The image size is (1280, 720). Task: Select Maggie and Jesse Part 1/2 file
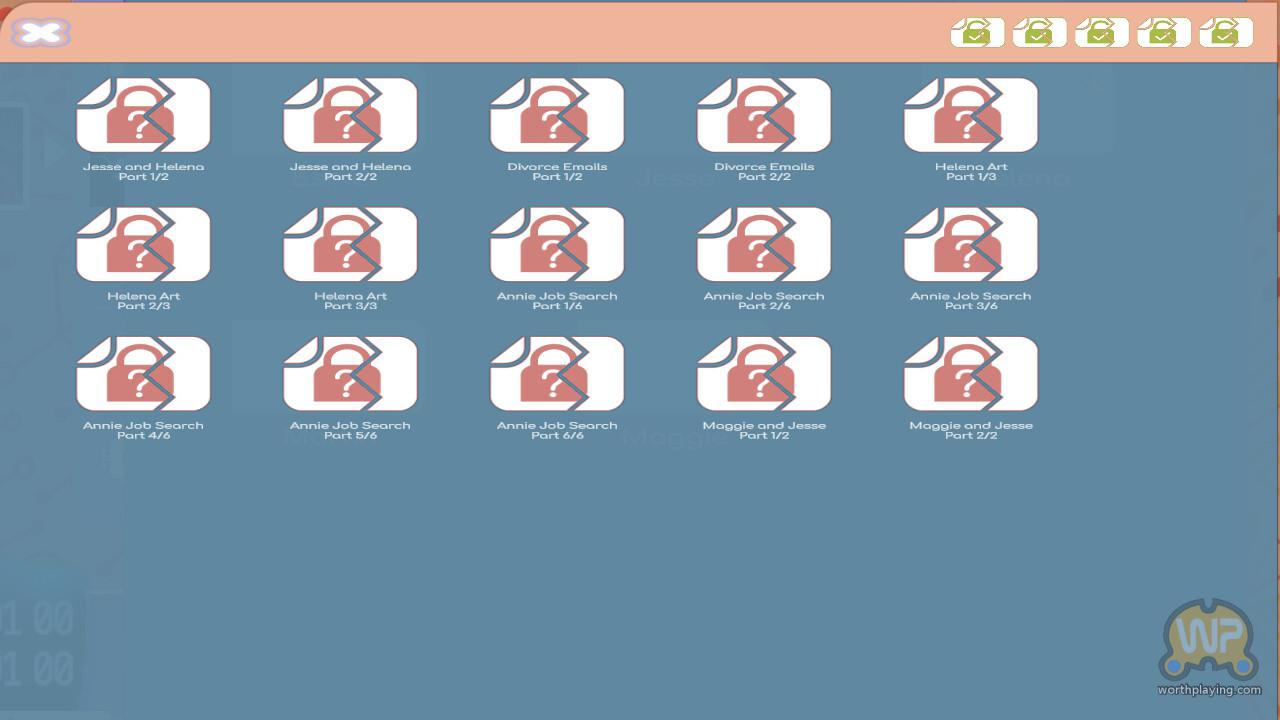click(764, 373)
